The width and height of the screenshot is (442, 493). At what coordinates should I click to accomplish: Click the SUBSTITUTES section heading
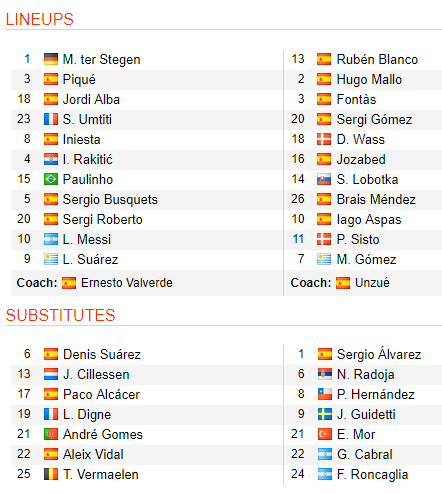(x=60, y=315)
